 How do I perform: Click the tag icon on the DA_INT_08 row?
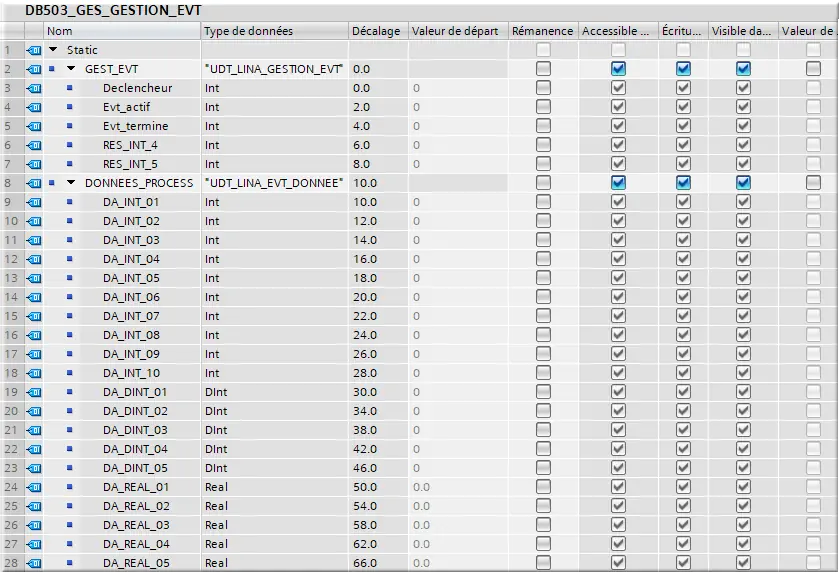(34, 335)
